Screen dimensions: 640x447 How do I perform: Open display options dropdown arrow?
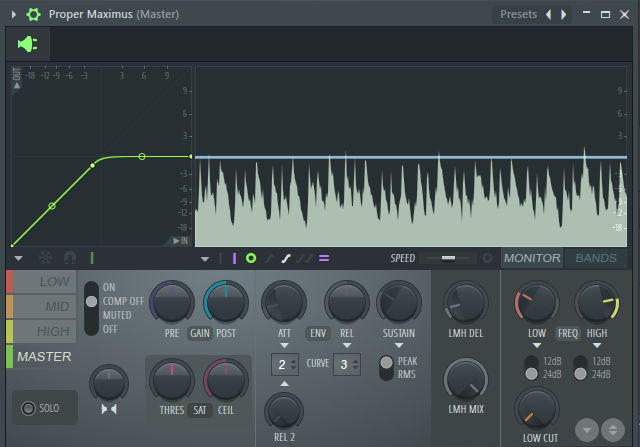[x=205, y=259]
